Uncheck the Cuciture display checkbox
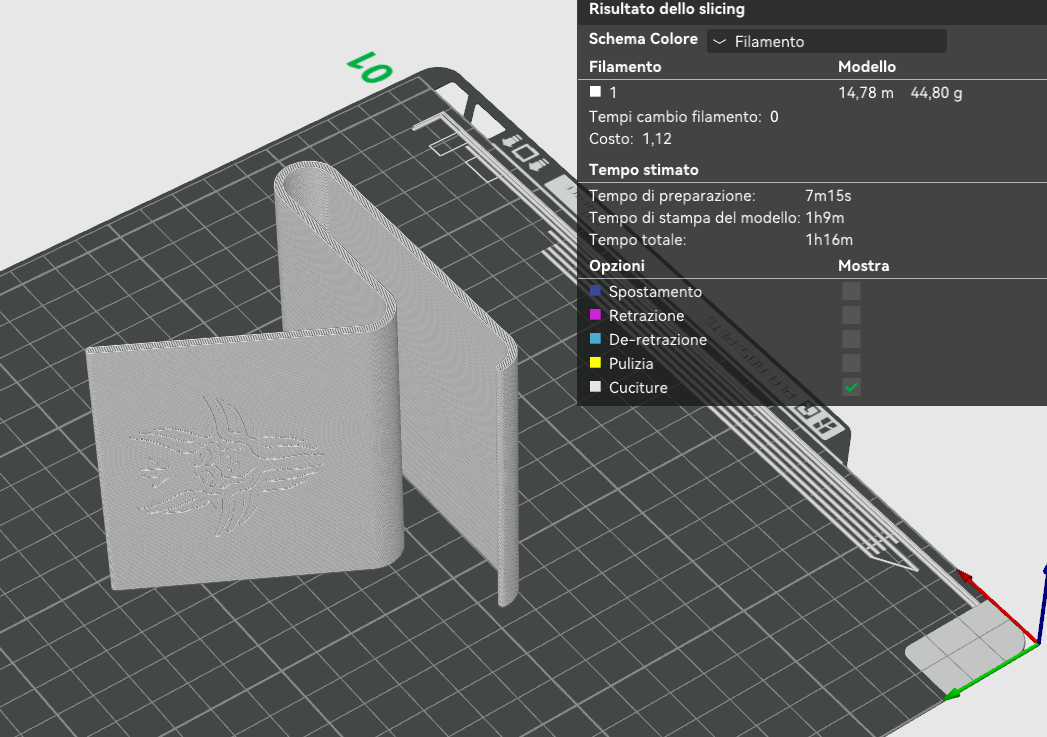Screen dimensions: 1047x737 tap(851, 387)
